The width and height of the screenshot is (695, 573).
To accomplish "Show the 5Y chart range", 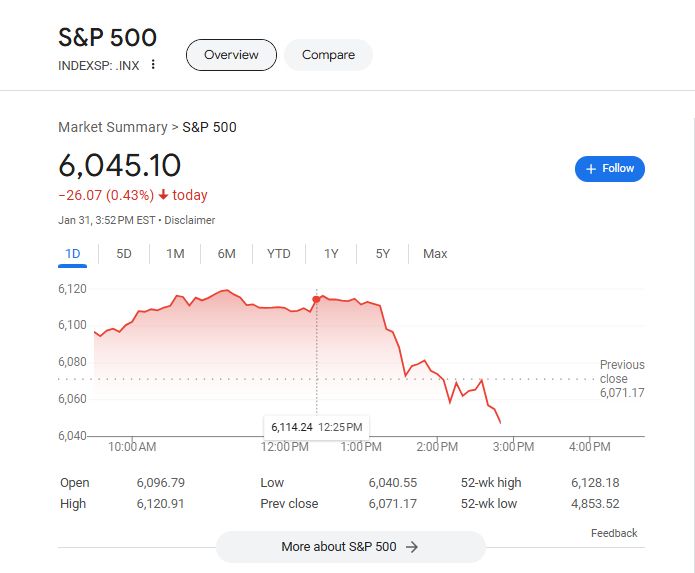I will [383, 254].
